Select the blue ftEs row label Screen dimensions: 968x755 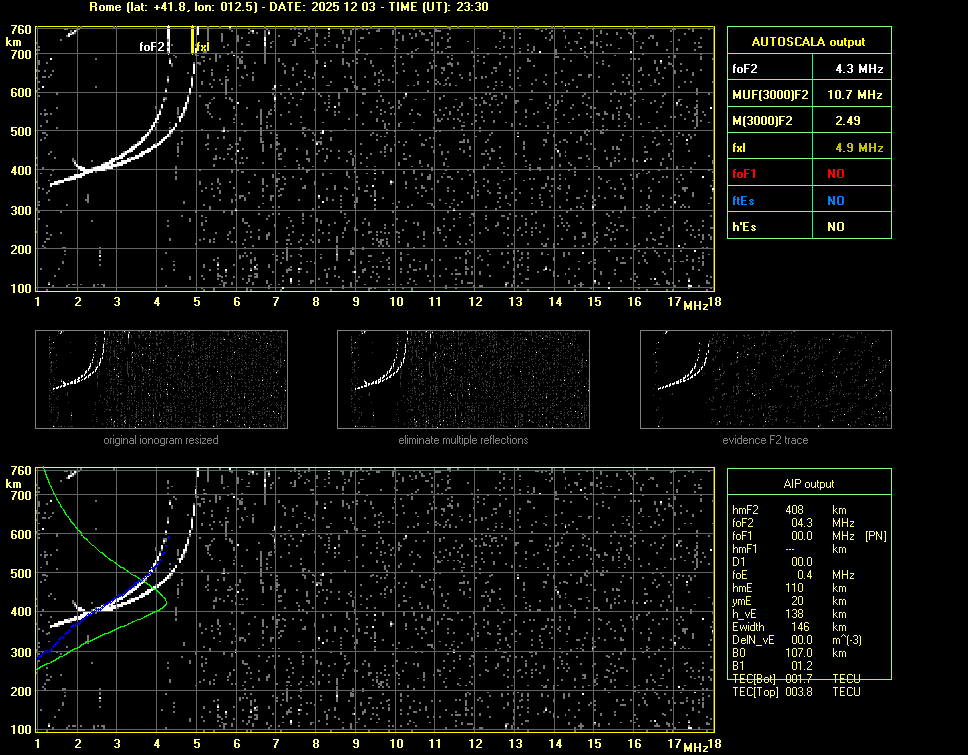[x=744, y=201]
